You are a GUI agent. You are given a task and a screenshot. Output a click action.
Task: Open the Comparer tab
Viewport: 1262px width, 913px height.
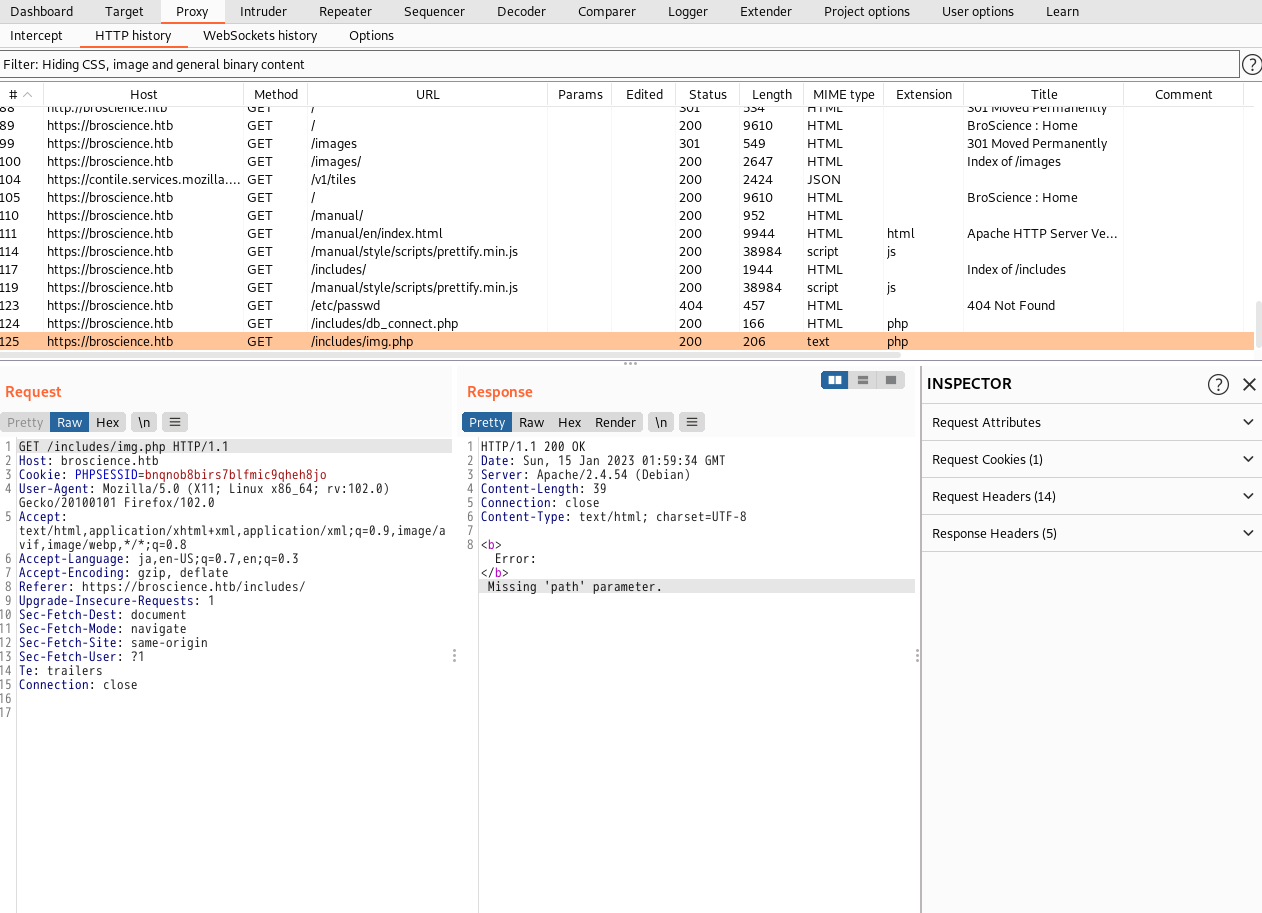[606, 11]
